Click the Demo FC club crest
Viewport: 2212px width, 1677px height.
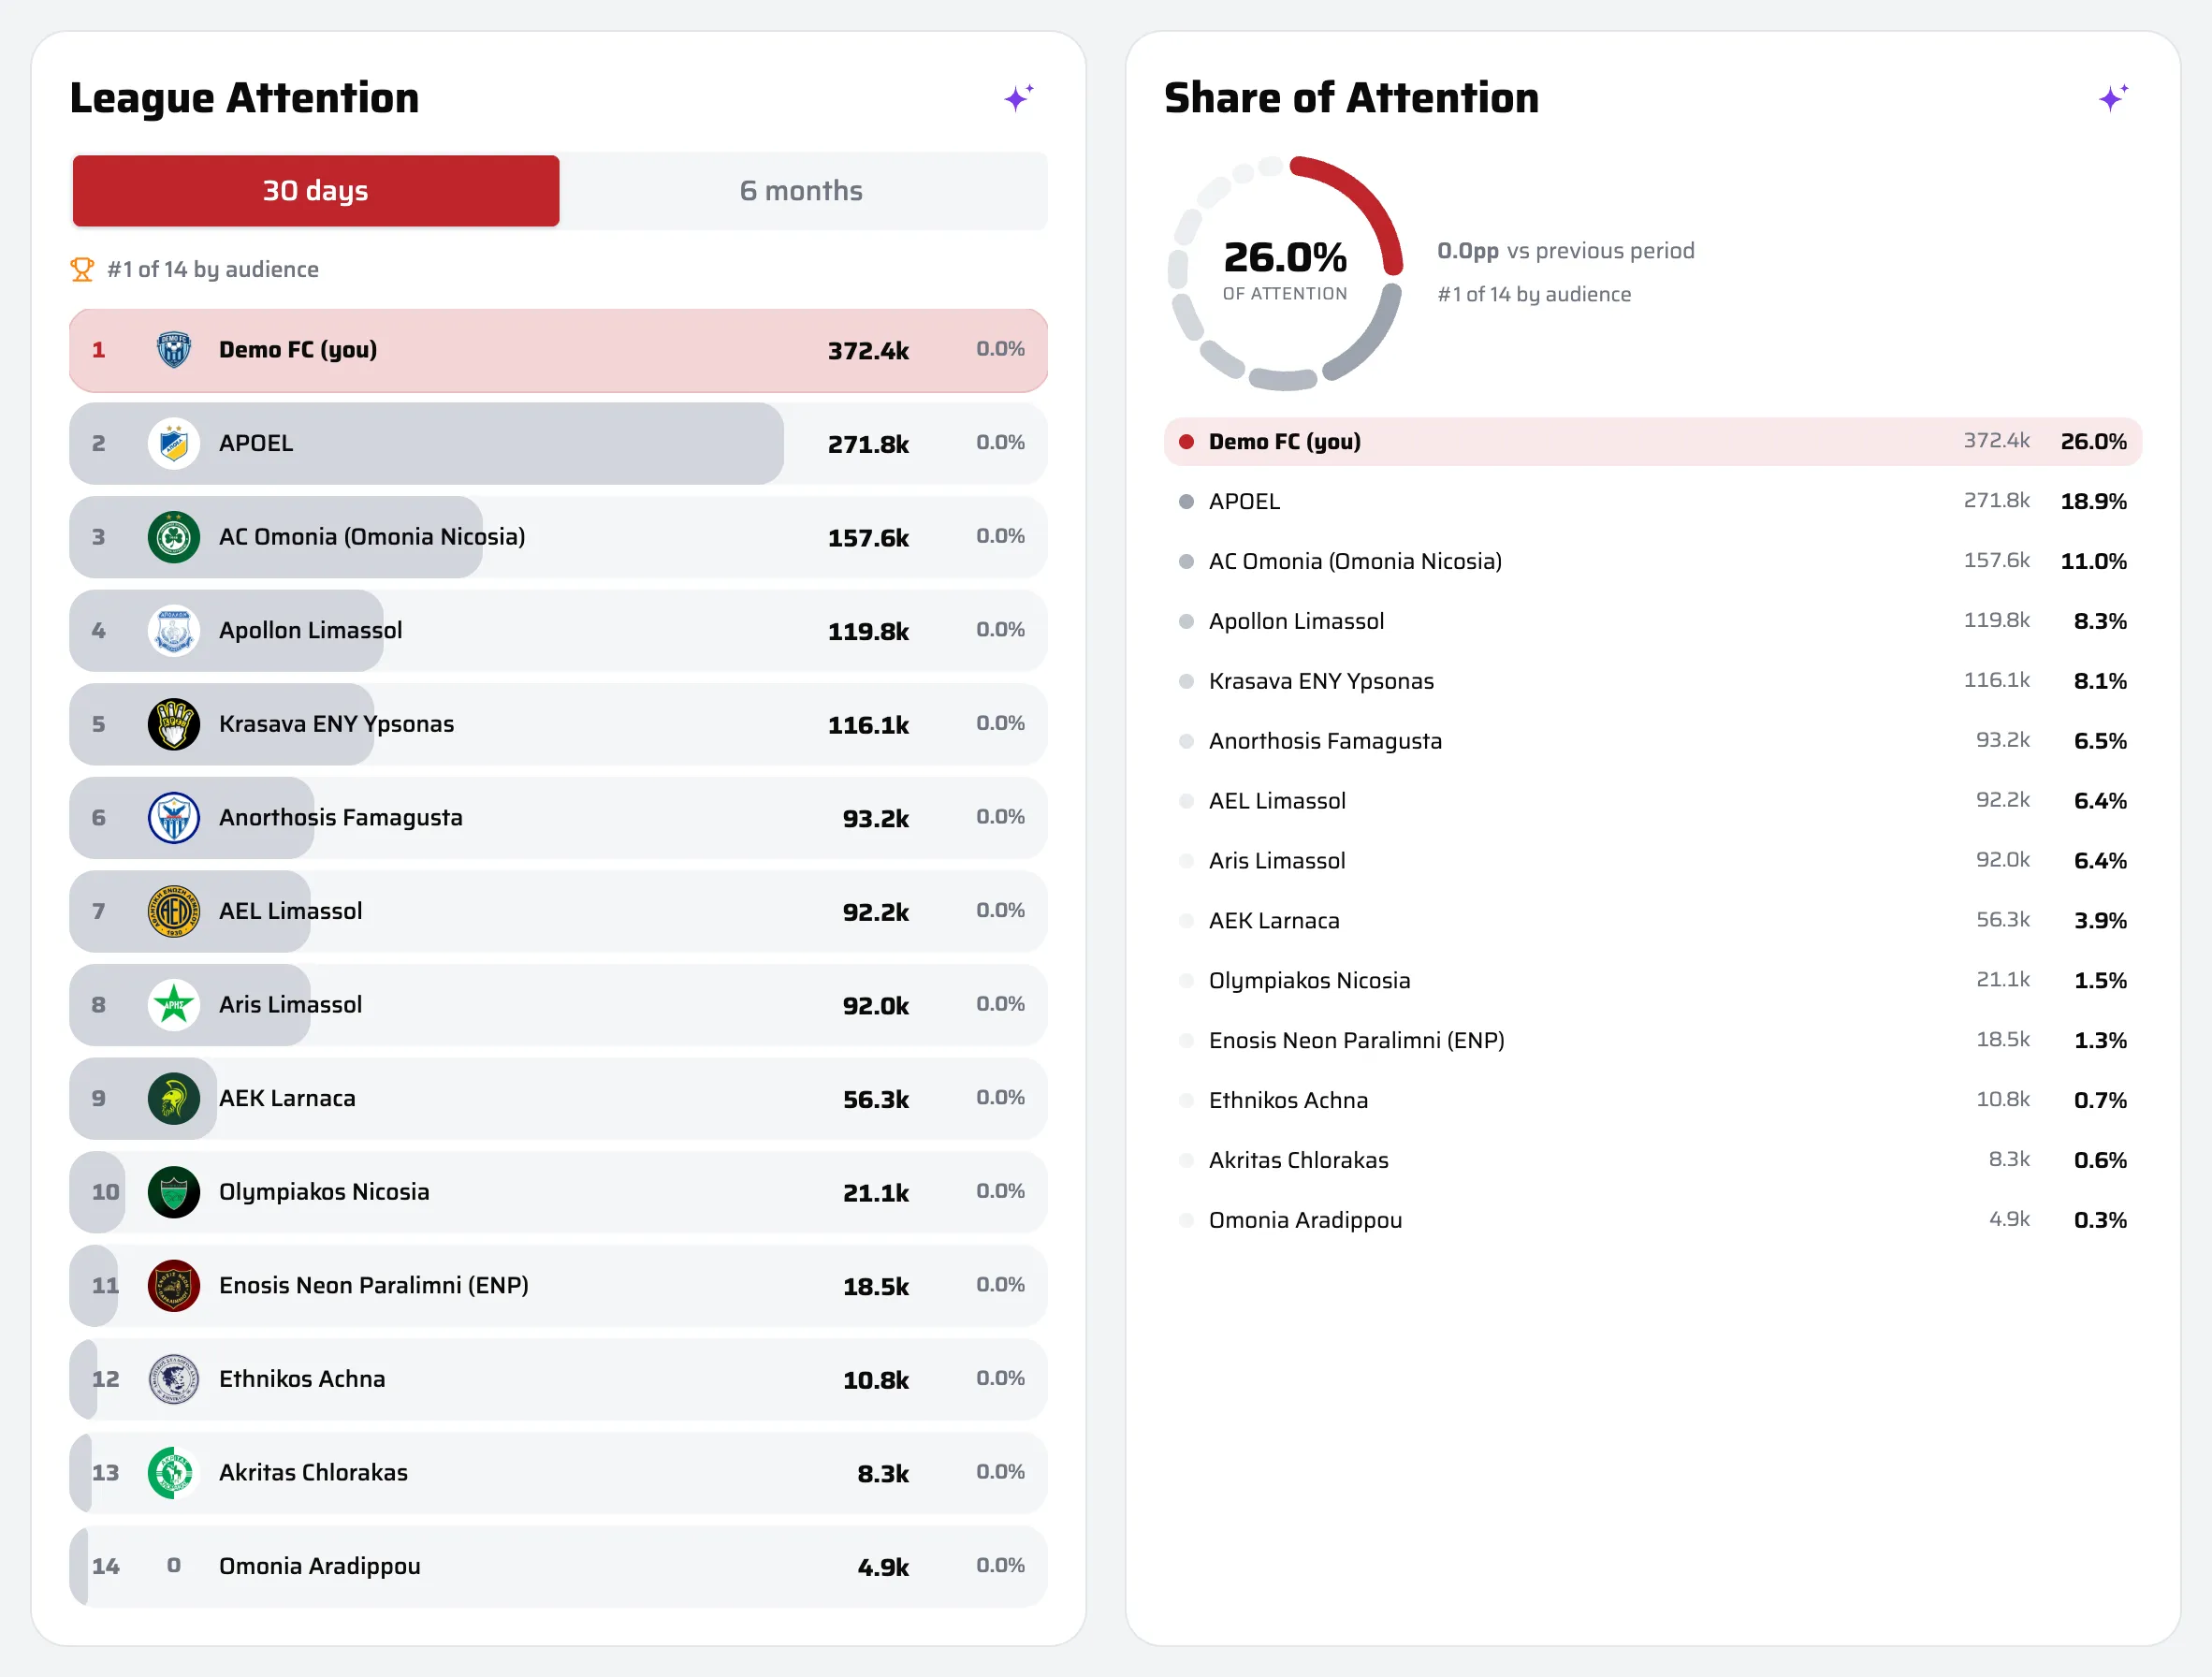pos(174,350)
